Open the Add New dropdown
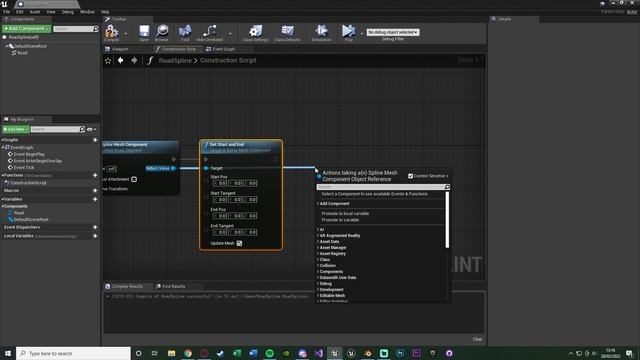640x360 pixels. tap(16, 129)
